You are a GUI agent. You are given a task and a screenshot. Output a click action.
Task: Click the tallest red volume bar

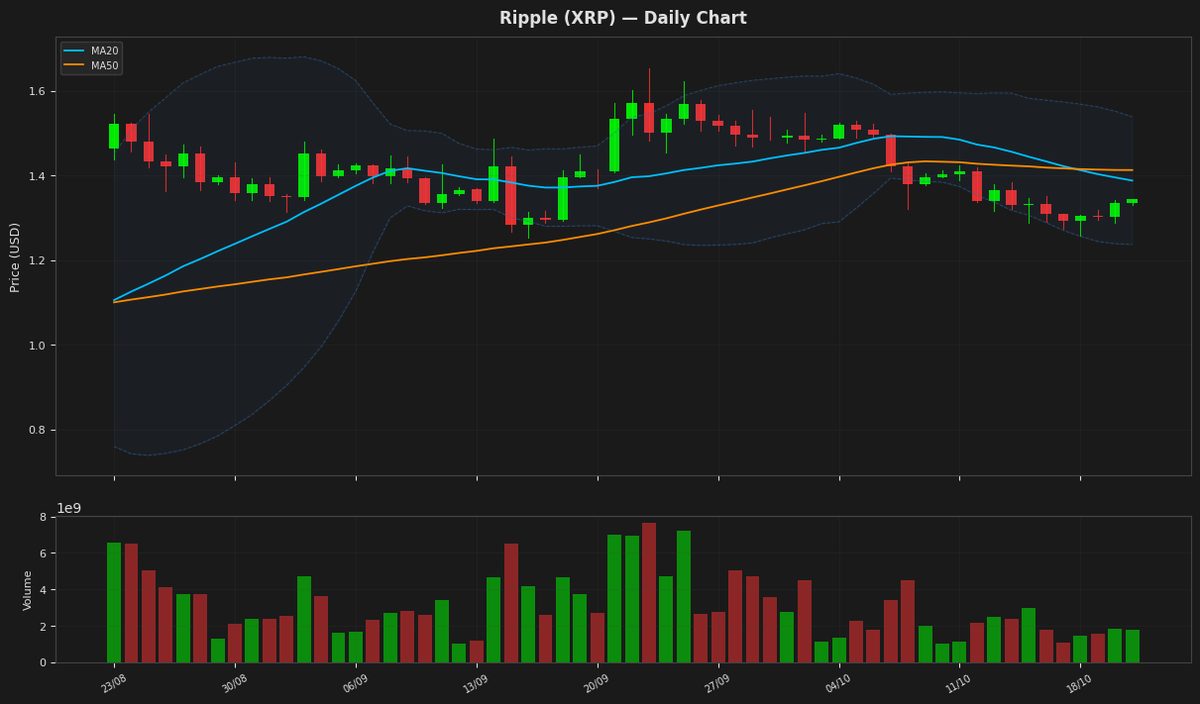pos(649,592)
